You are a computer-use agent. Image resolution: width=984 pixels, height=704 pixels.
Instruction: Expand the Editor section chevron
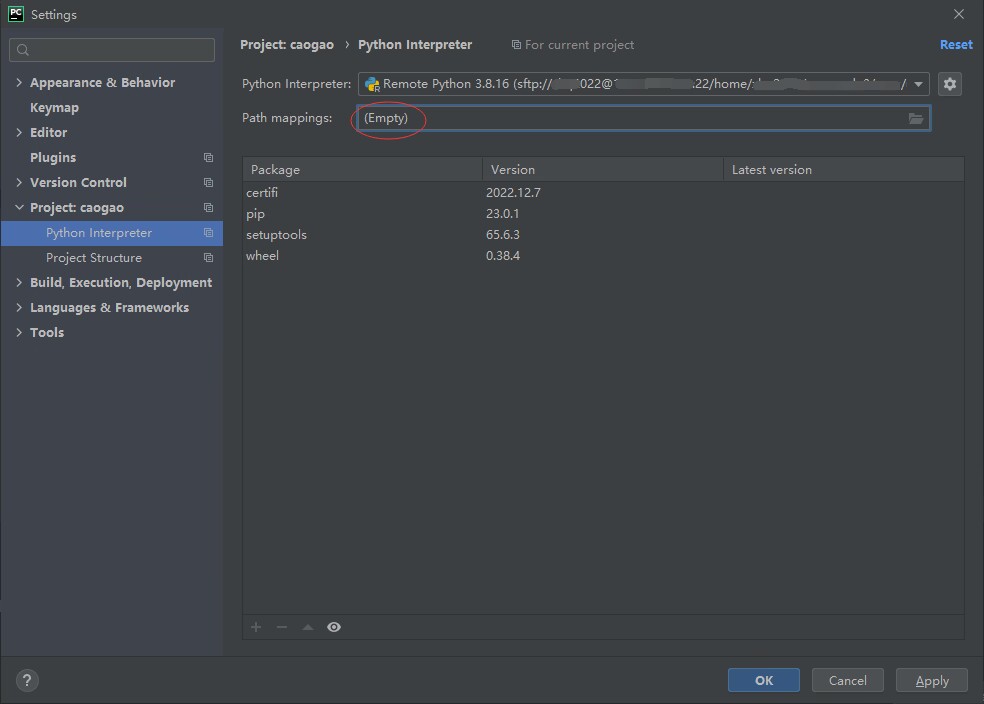(19, 132)
